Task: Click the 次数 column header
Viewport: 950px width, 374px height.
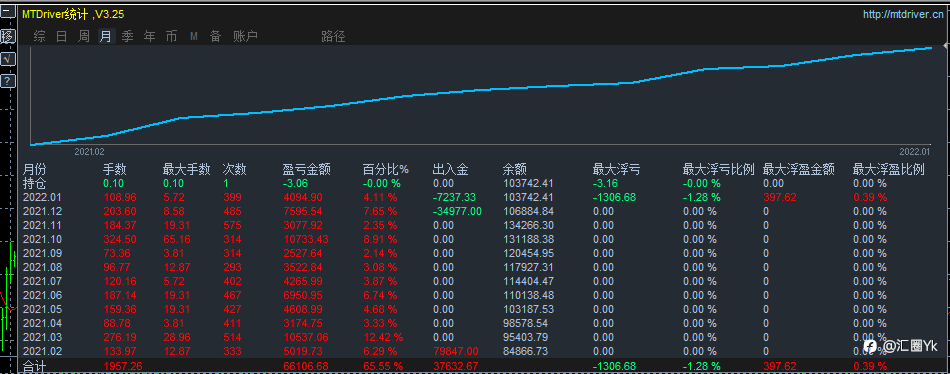Action: tap(234, 169)
